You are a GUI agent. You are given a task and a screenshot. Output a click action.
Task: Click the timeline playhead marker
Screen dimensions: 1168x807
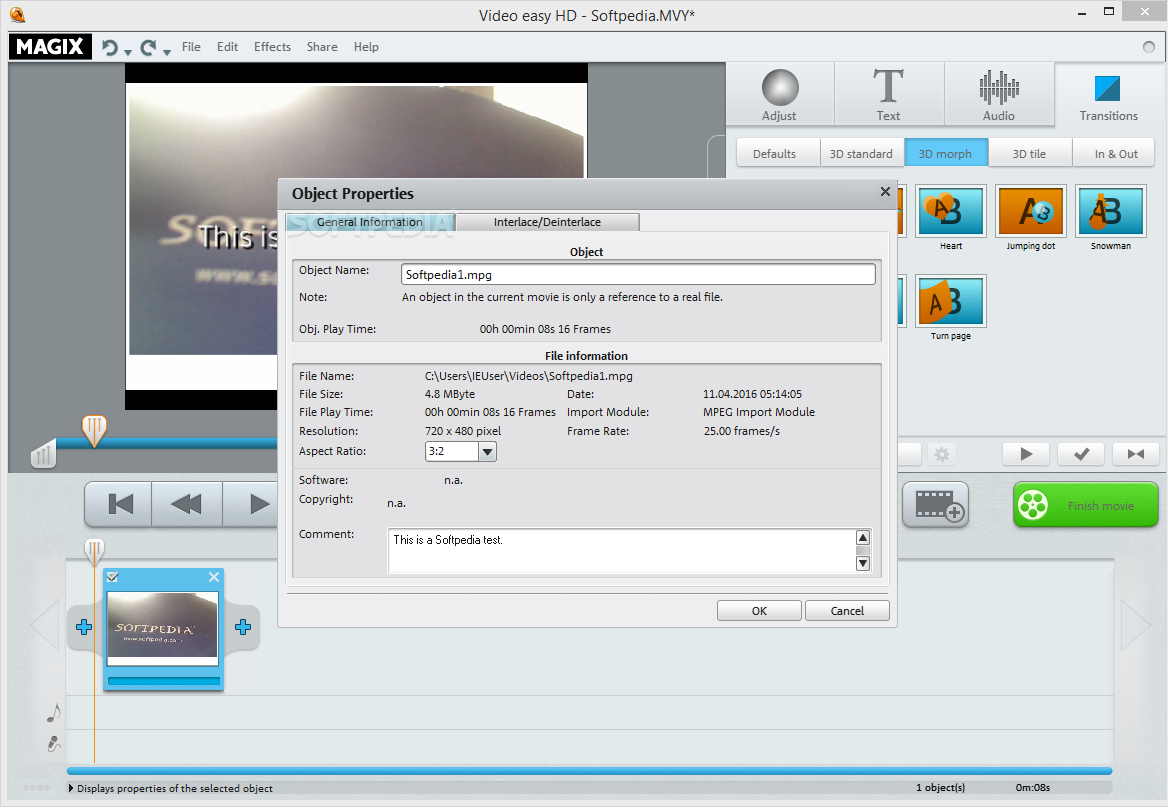pyautogui.click(x=94, y=551)
